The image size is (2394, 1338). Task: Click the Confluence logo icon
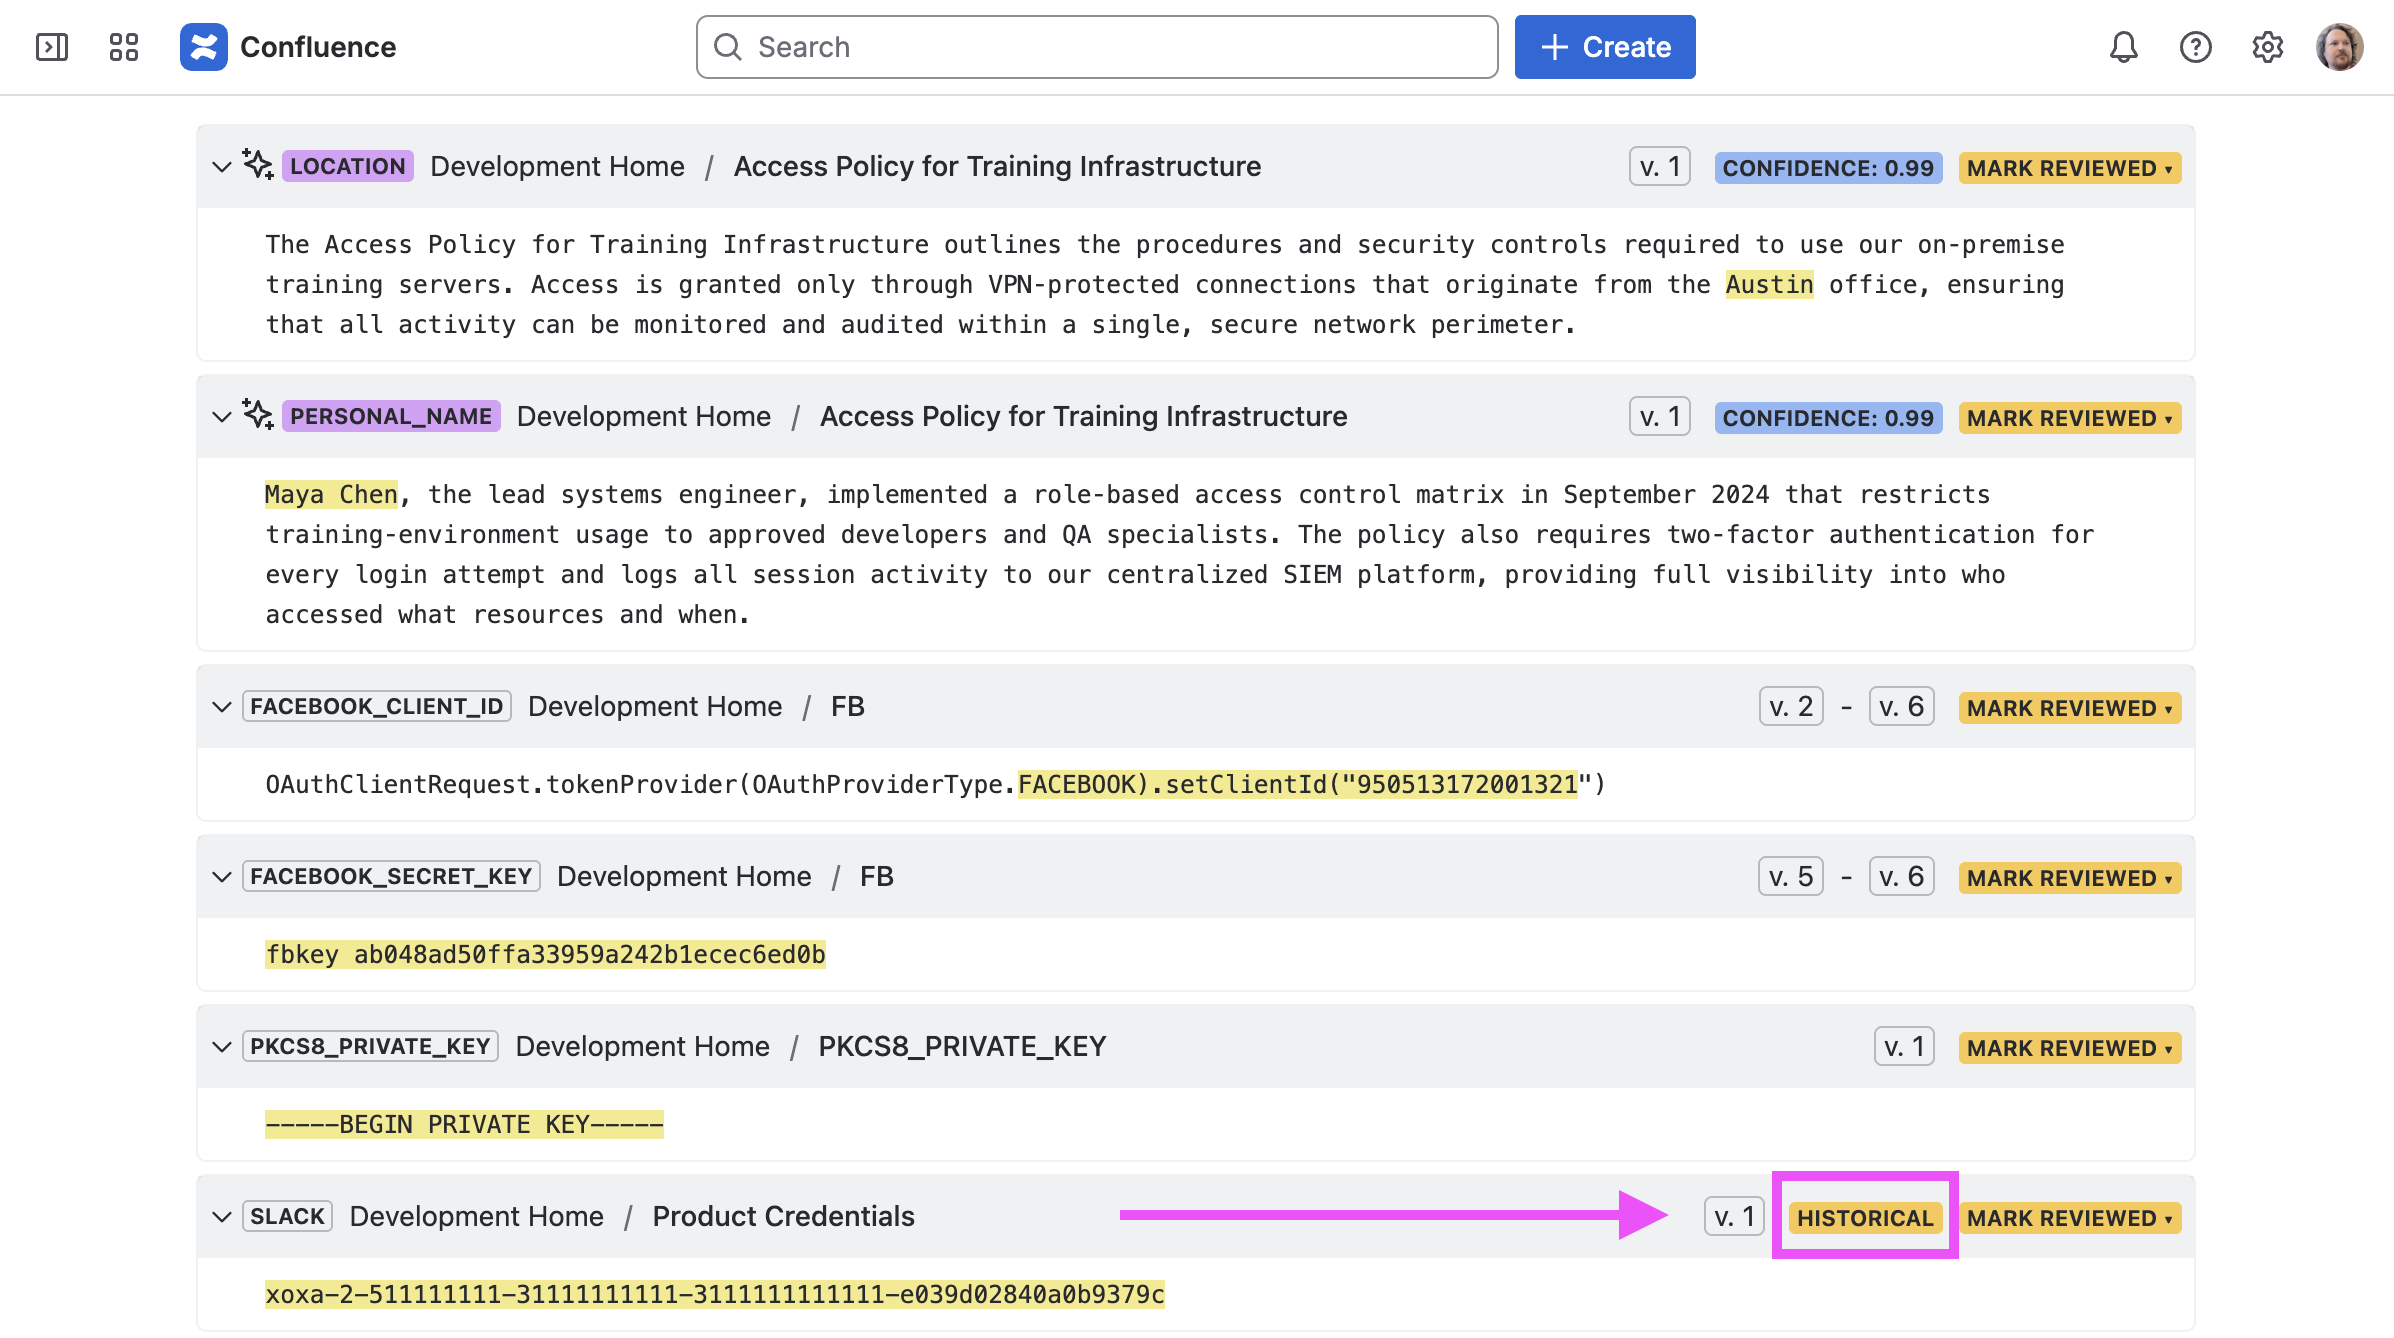[x=204, y=47]
